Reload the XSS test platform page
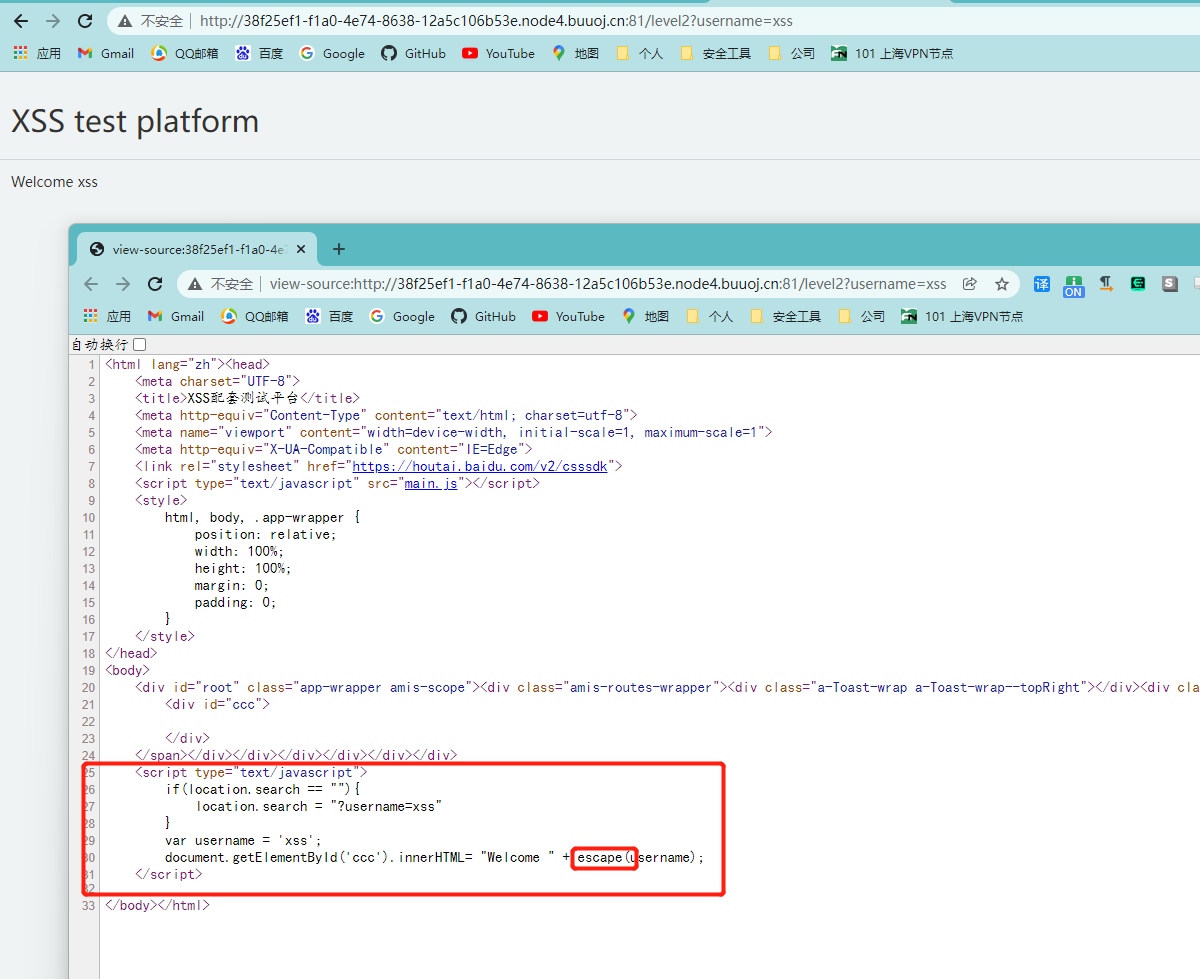 [x=85, y=20]
